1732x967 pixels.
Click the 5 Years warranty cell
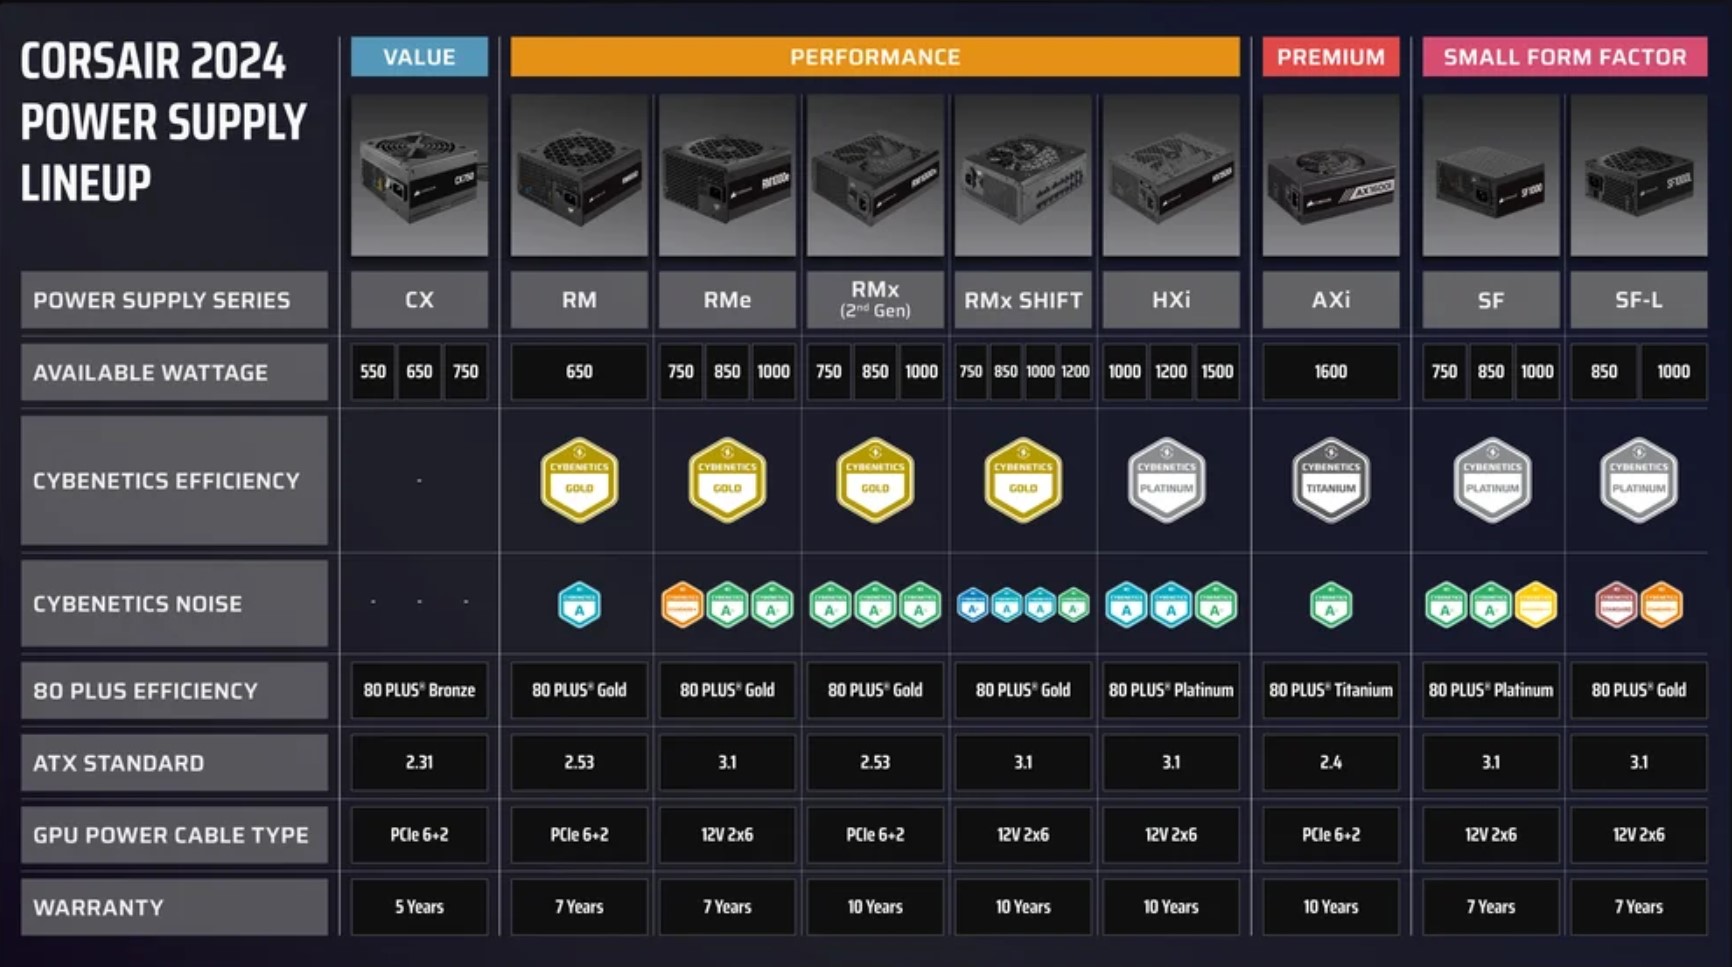tap(419, 907)
